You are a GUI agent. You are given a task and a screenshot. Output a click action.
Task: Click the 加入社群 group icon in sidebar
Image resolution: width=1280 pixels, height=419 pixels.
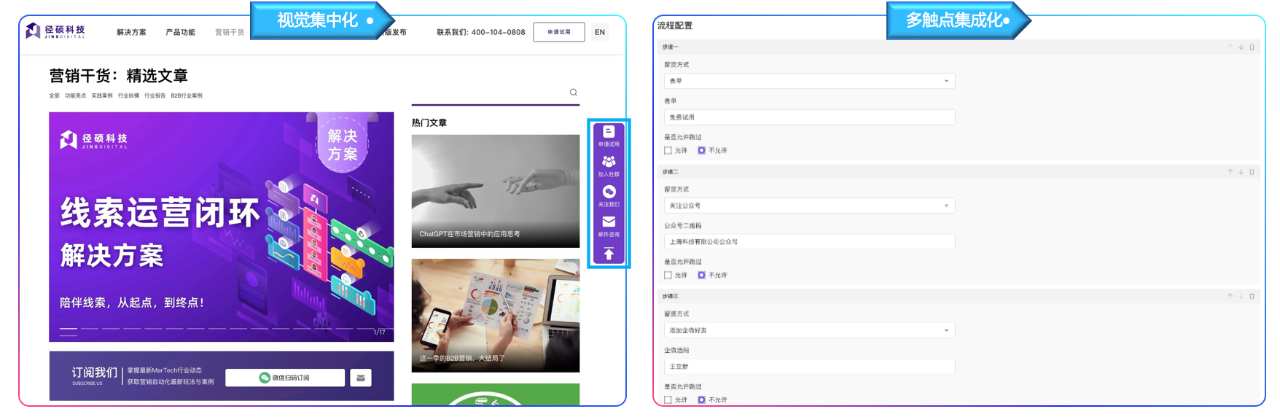click(x=608, y=162)
